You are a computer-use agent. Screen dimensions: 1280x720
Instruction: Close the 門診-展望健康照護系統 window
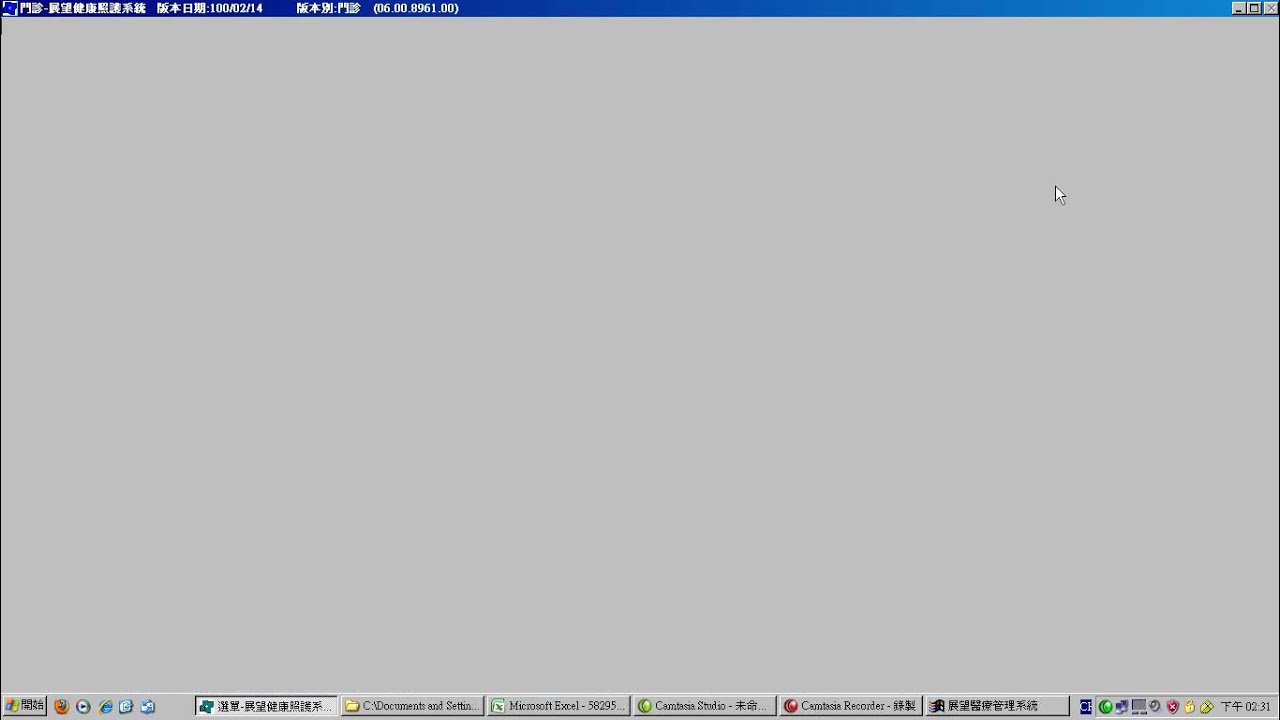(1270, 8)
